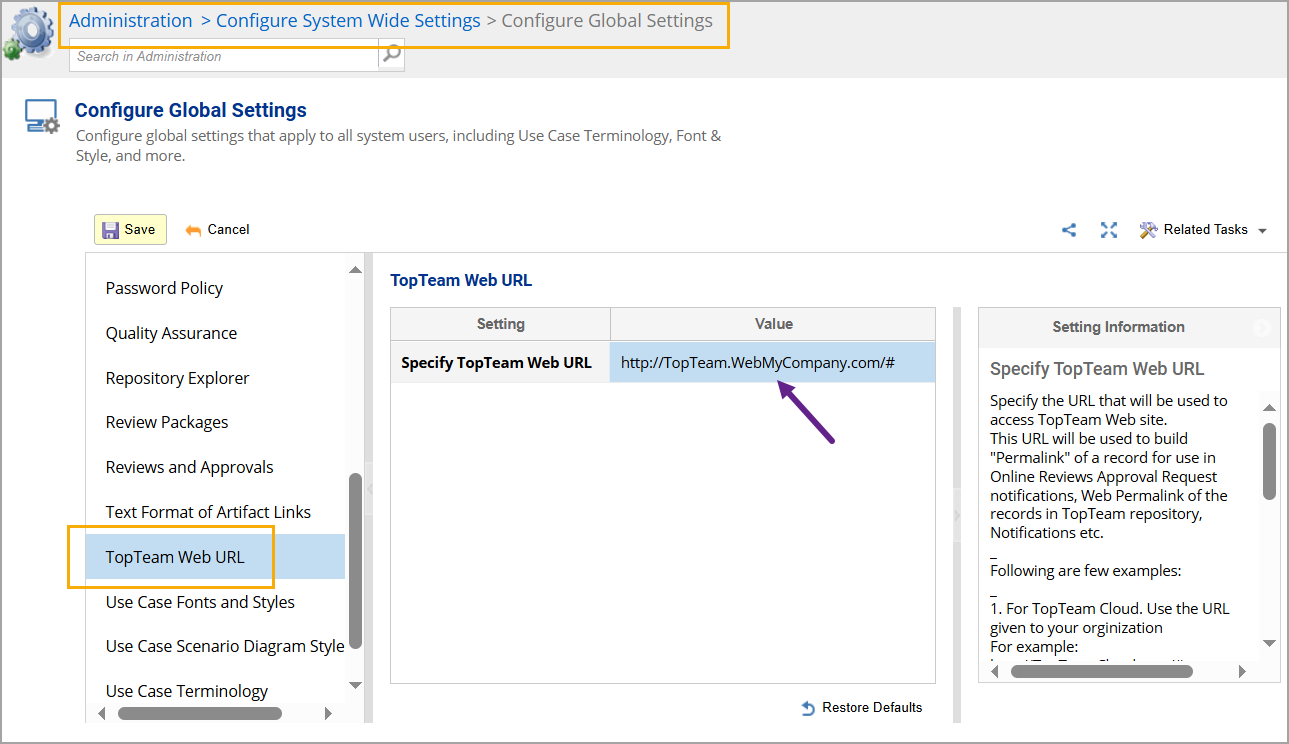Click Setting Information scroll left arrow
The height and width of the screenshot is (744, 1289).
pyautogui.click(x=993, y=672)
